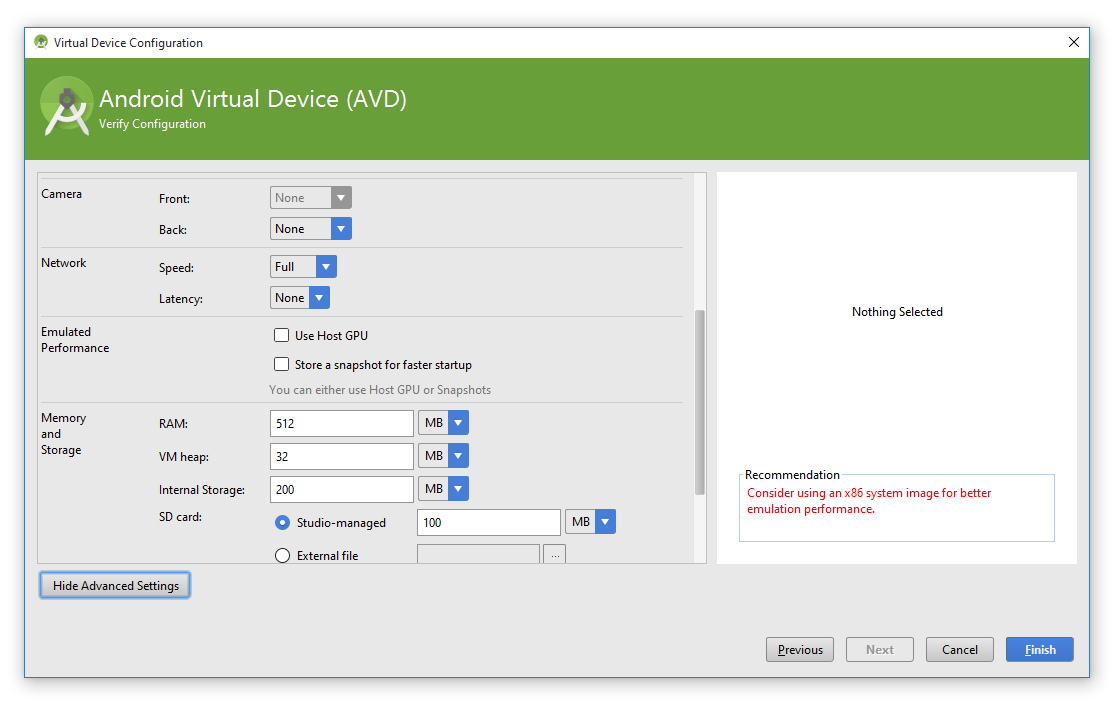Click the Android Studio logo in the green header
The image size is (1120, 701).
[x=66, y=106]
